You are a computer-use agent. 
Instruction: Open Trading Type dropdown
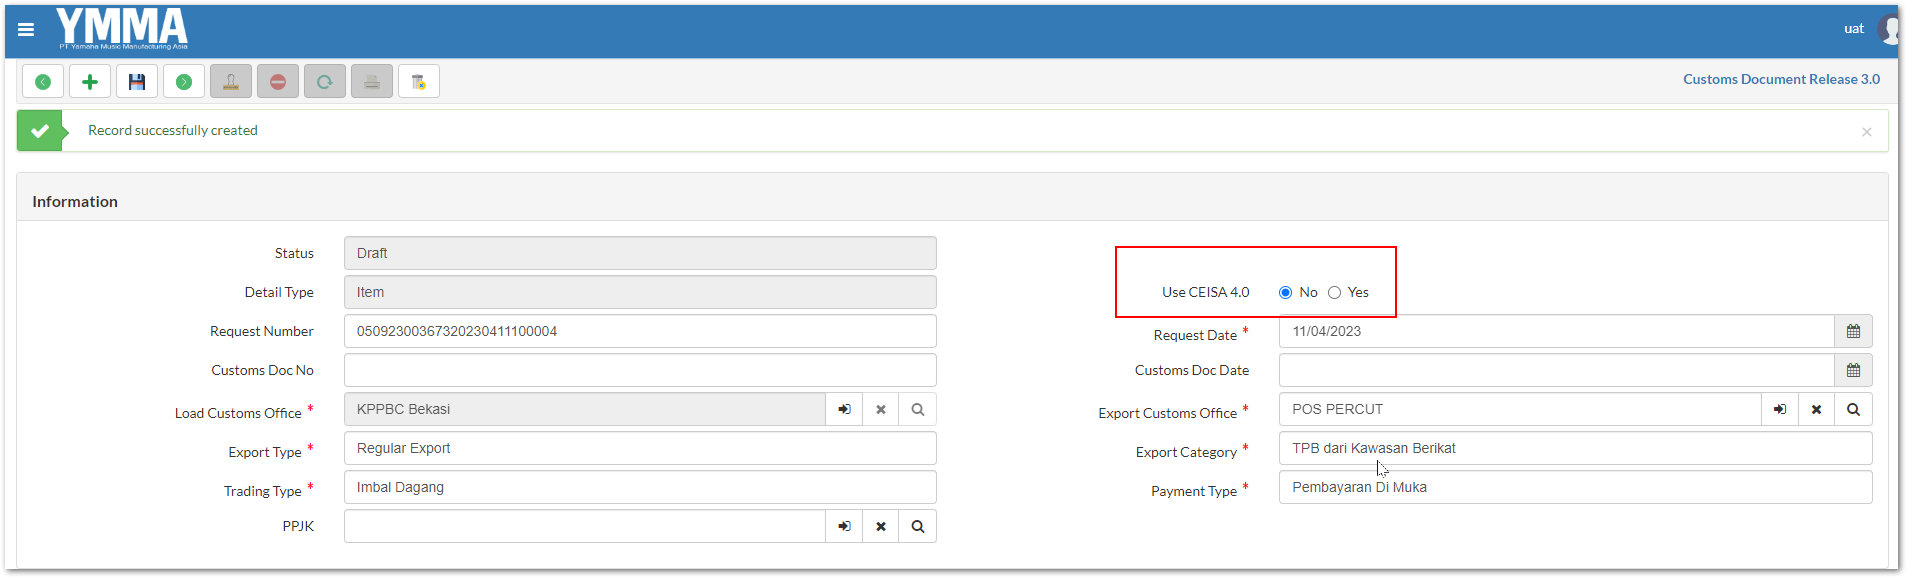640,488
